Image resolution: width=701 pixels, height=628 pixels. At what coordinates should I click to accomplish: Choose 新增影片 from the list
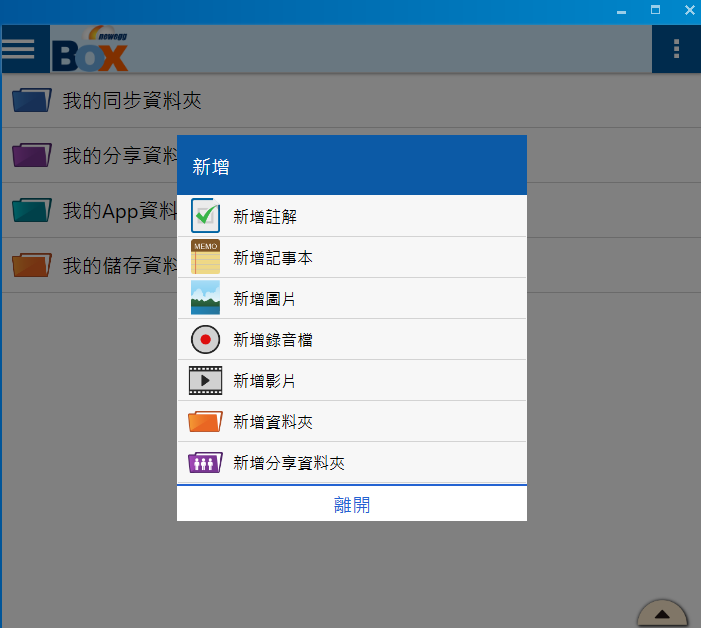(x=264, y=381)
